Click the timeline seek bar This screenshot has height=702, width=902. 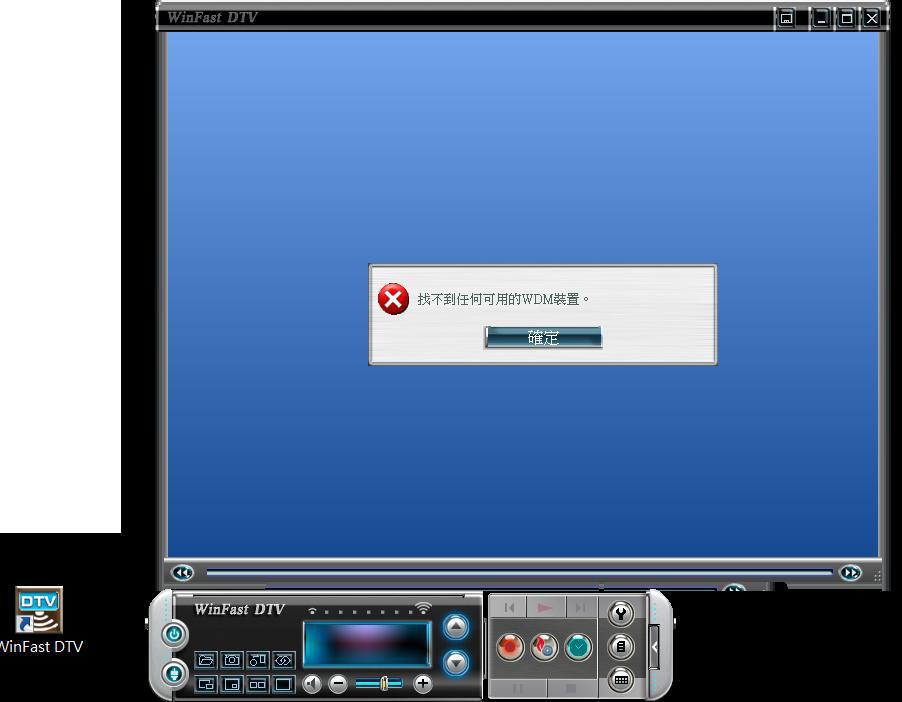pos(519,573)
